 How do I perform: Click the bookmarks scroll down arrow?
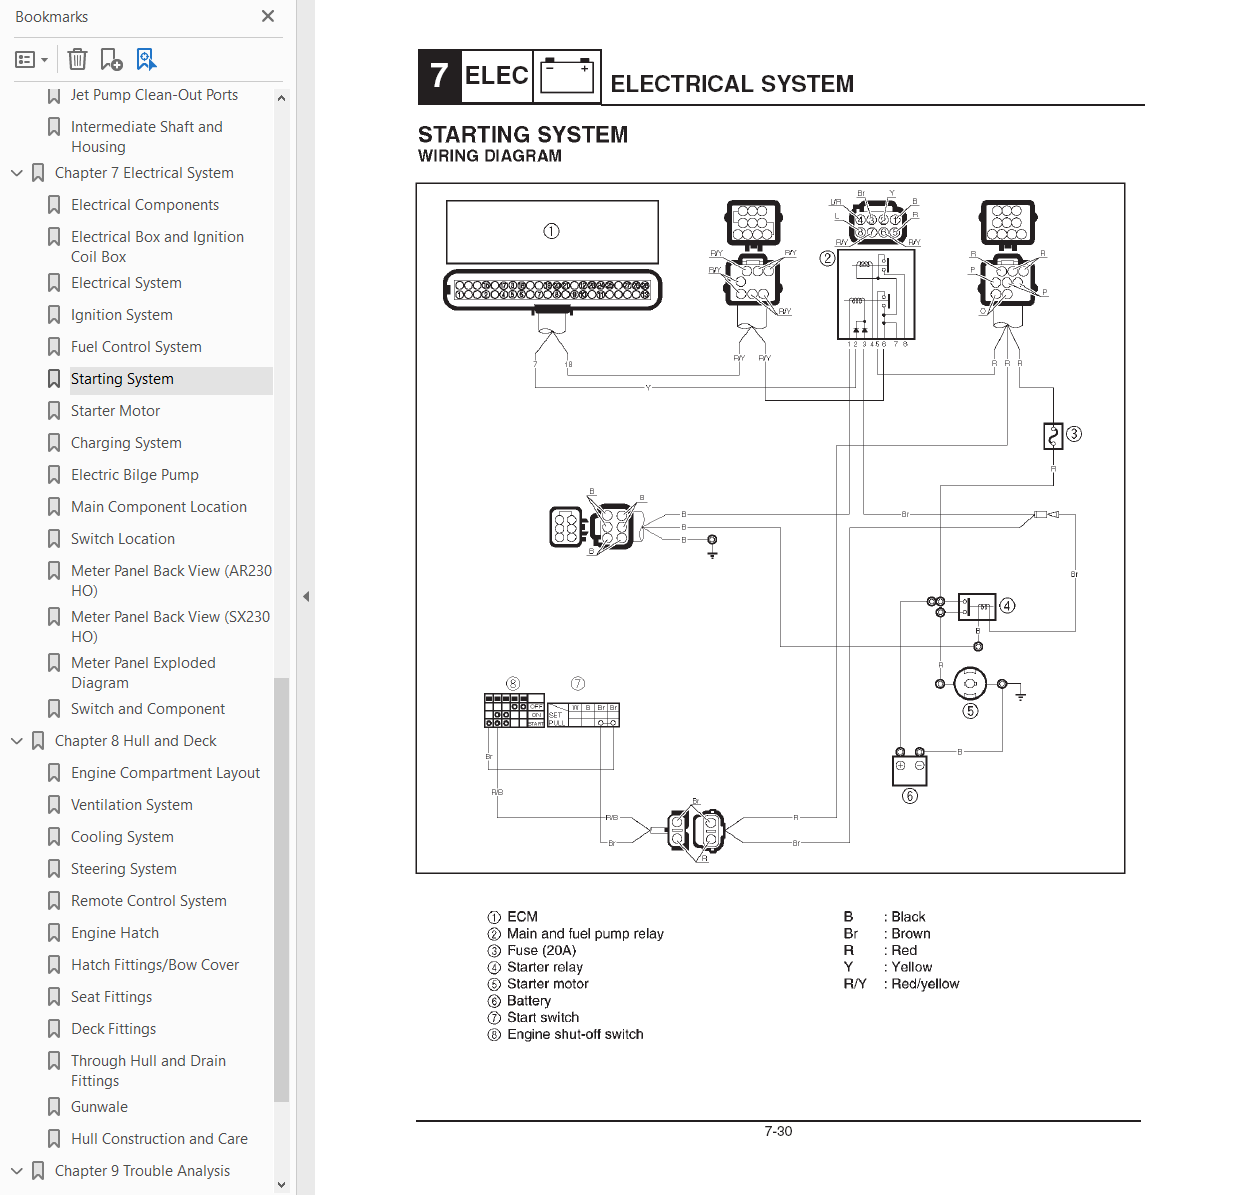click(x=281, y=1185)
